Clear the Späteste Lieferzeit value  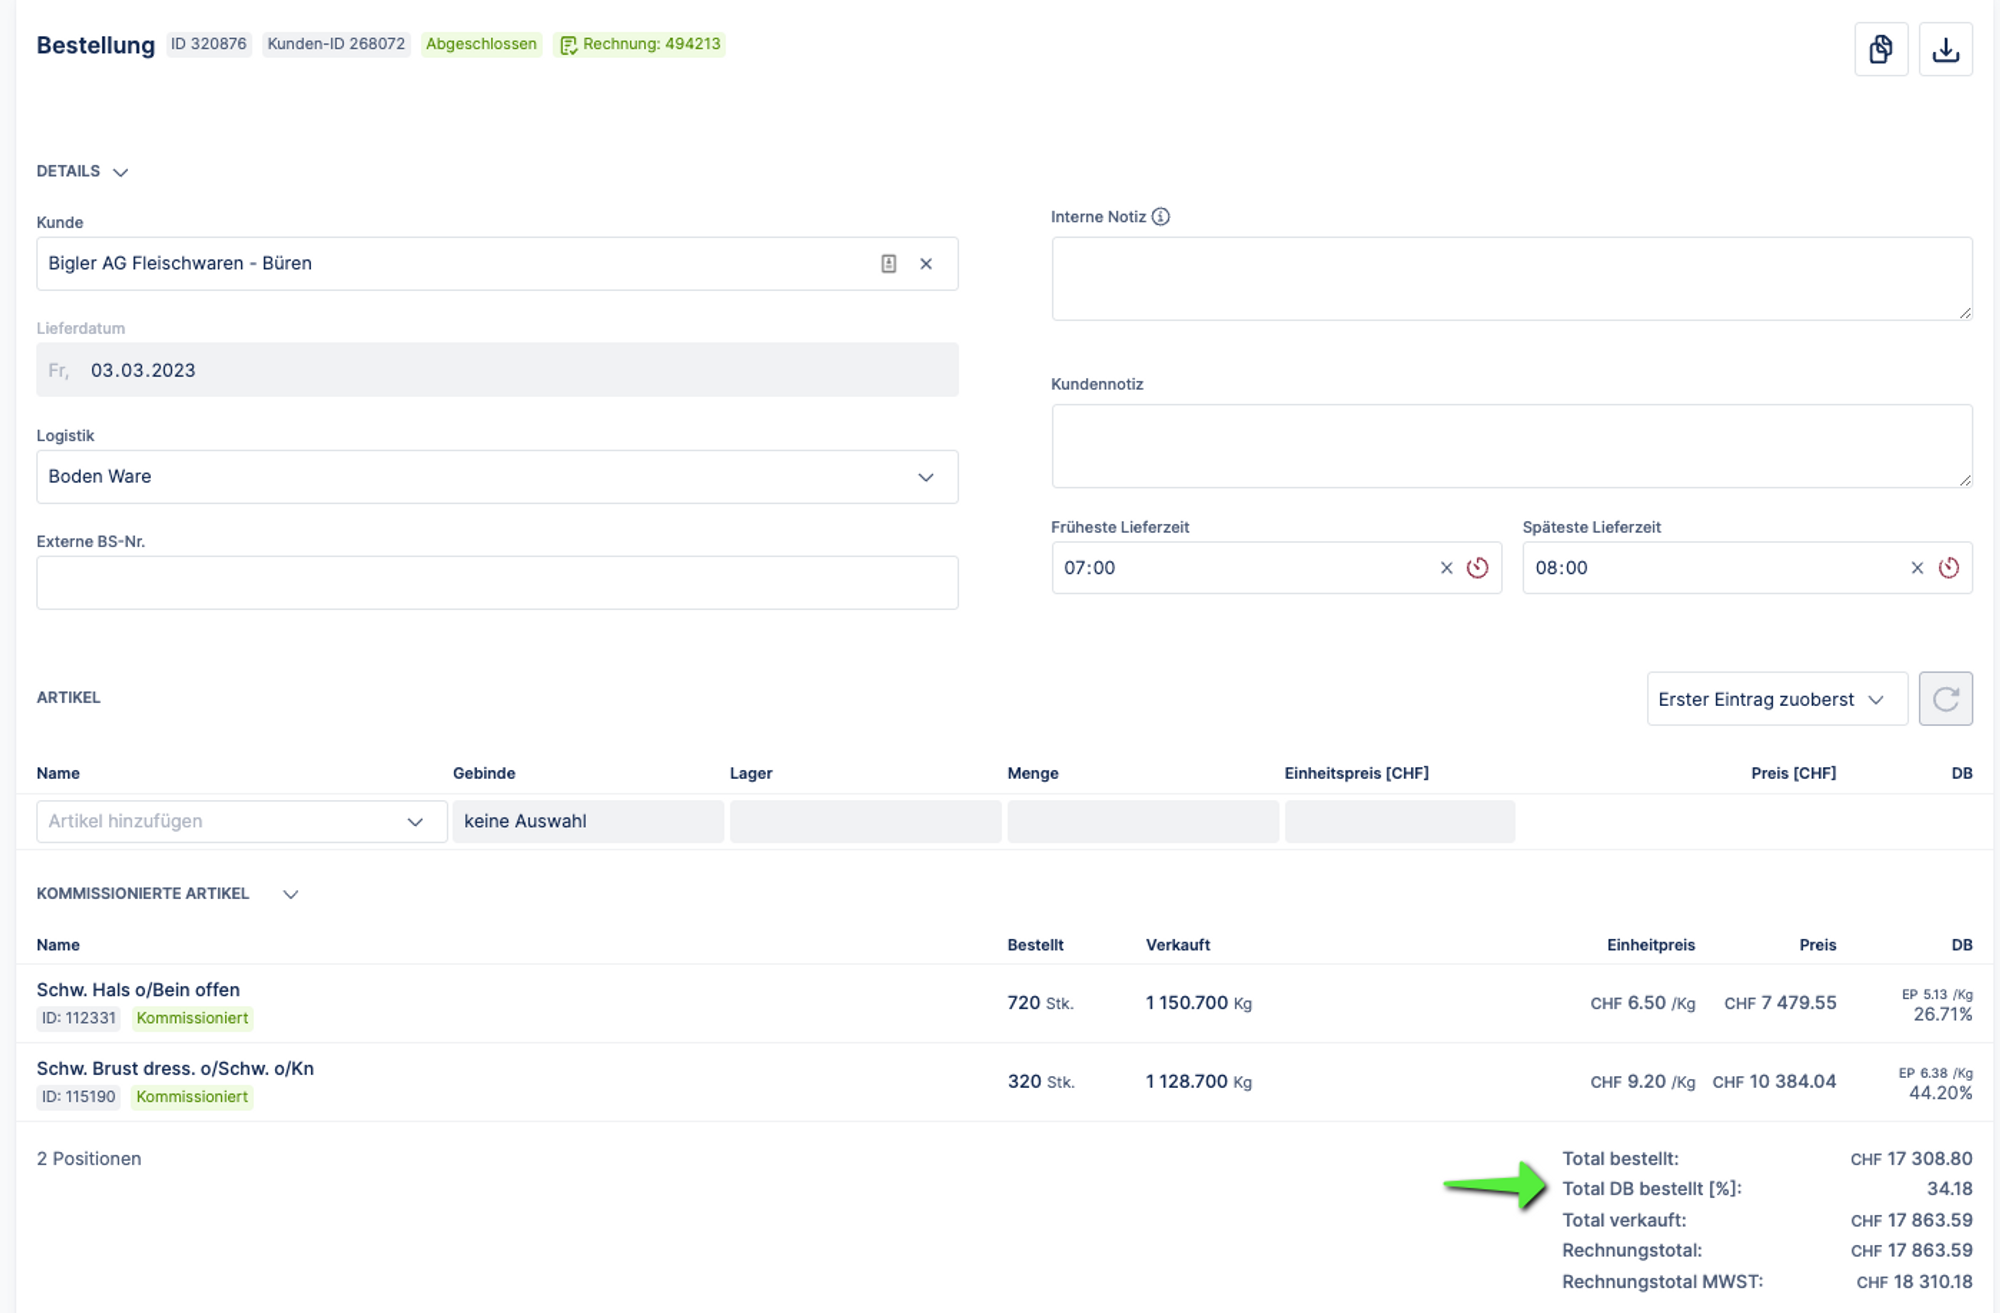coord(1917,568)
